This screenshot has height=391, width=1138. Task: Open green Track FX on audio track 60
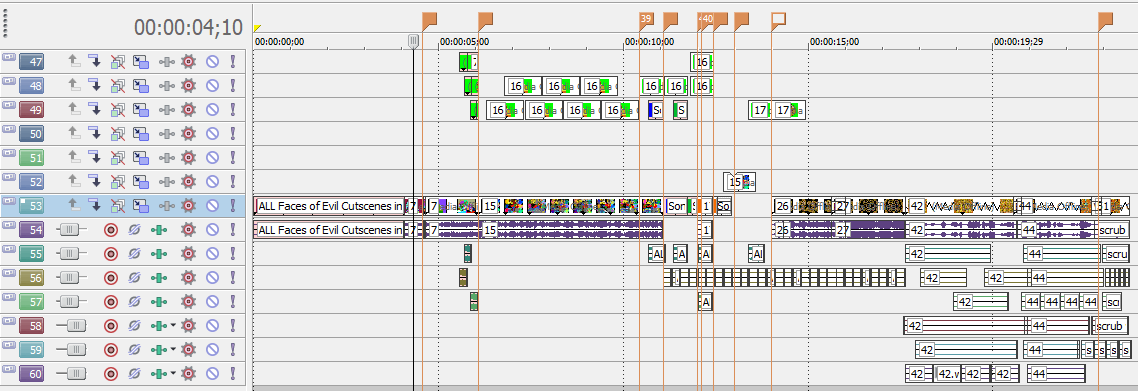click(160, 374)
